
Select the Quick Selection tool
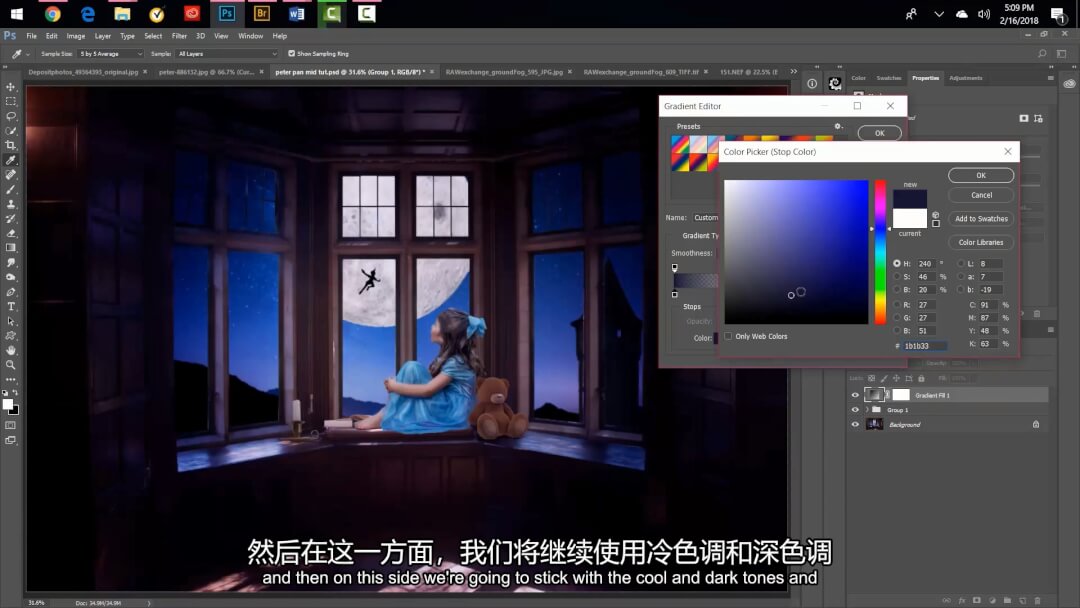[10, 130]
